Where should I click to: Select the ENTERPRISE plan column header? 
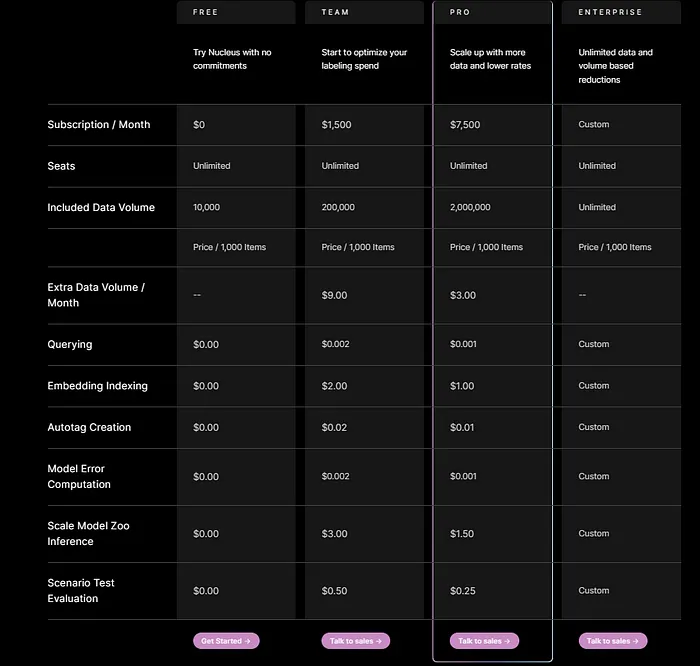coord(610,12)
